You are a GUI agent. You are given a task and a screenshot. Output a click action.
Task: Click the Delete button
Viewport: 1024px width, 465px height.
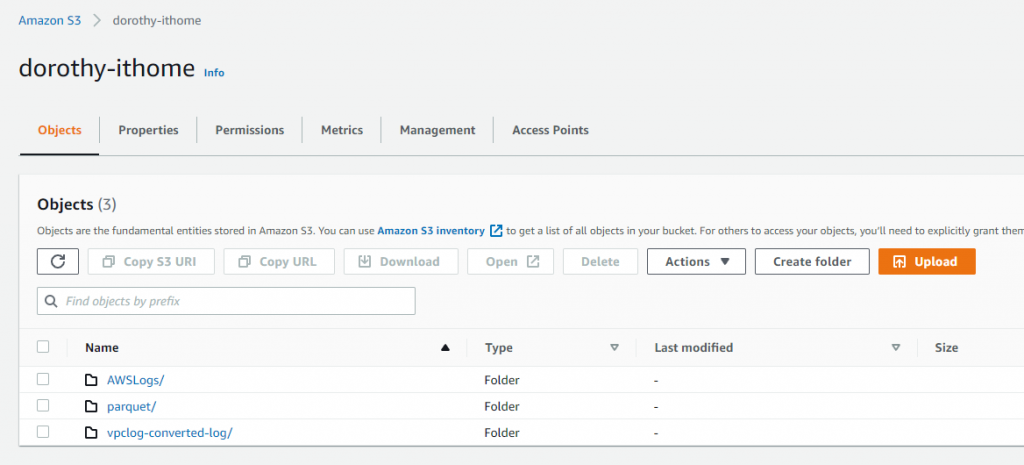[x=600, y=261]
